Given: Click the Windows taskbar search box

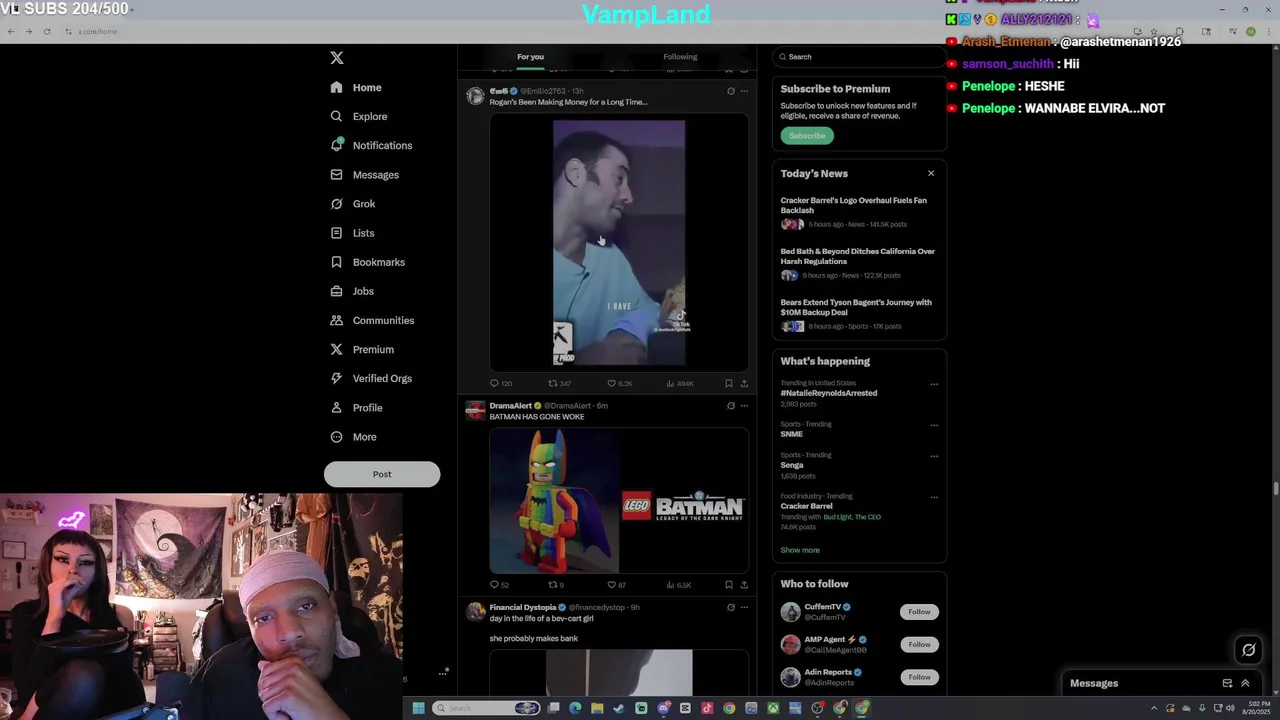Looking at the screenshot, I should (x=487, y=708).
